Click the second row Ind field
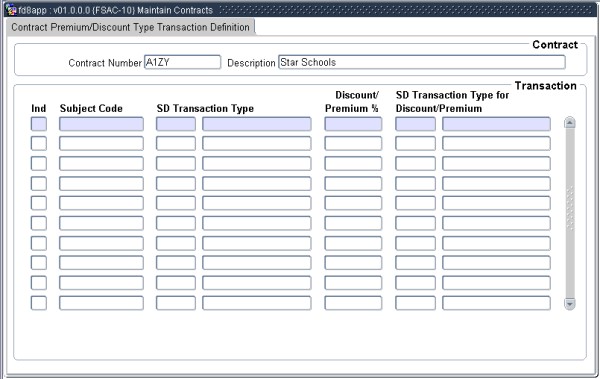The height and width of the screenshot is (379, 600). [39, 144]
